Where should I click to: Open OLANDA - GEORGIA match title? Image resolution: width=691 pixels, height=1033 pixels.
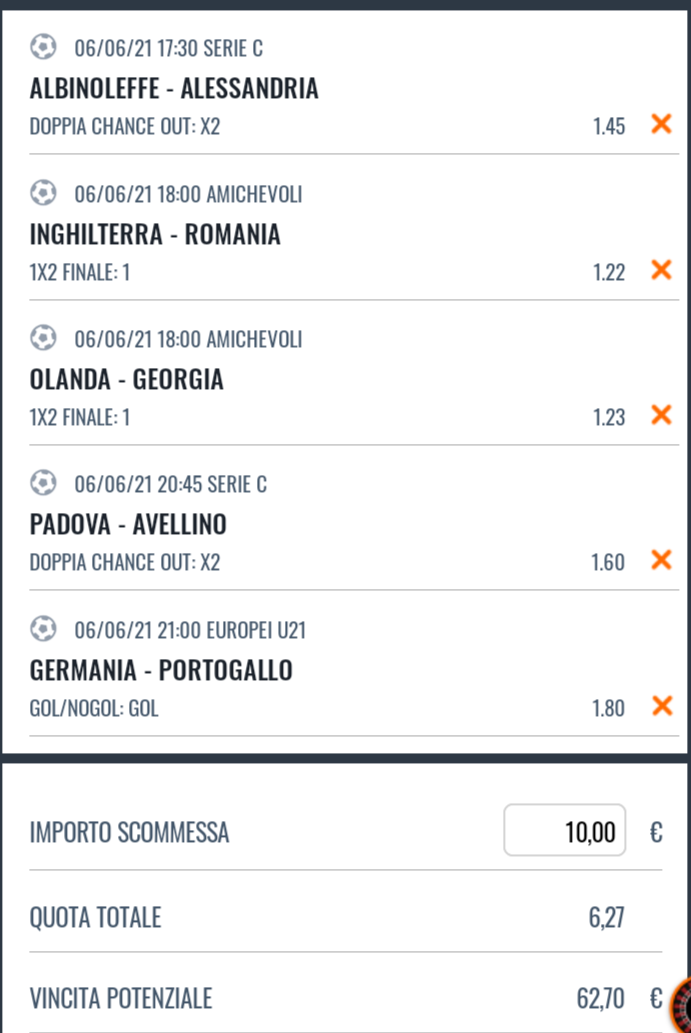click(x=126, y=379)
